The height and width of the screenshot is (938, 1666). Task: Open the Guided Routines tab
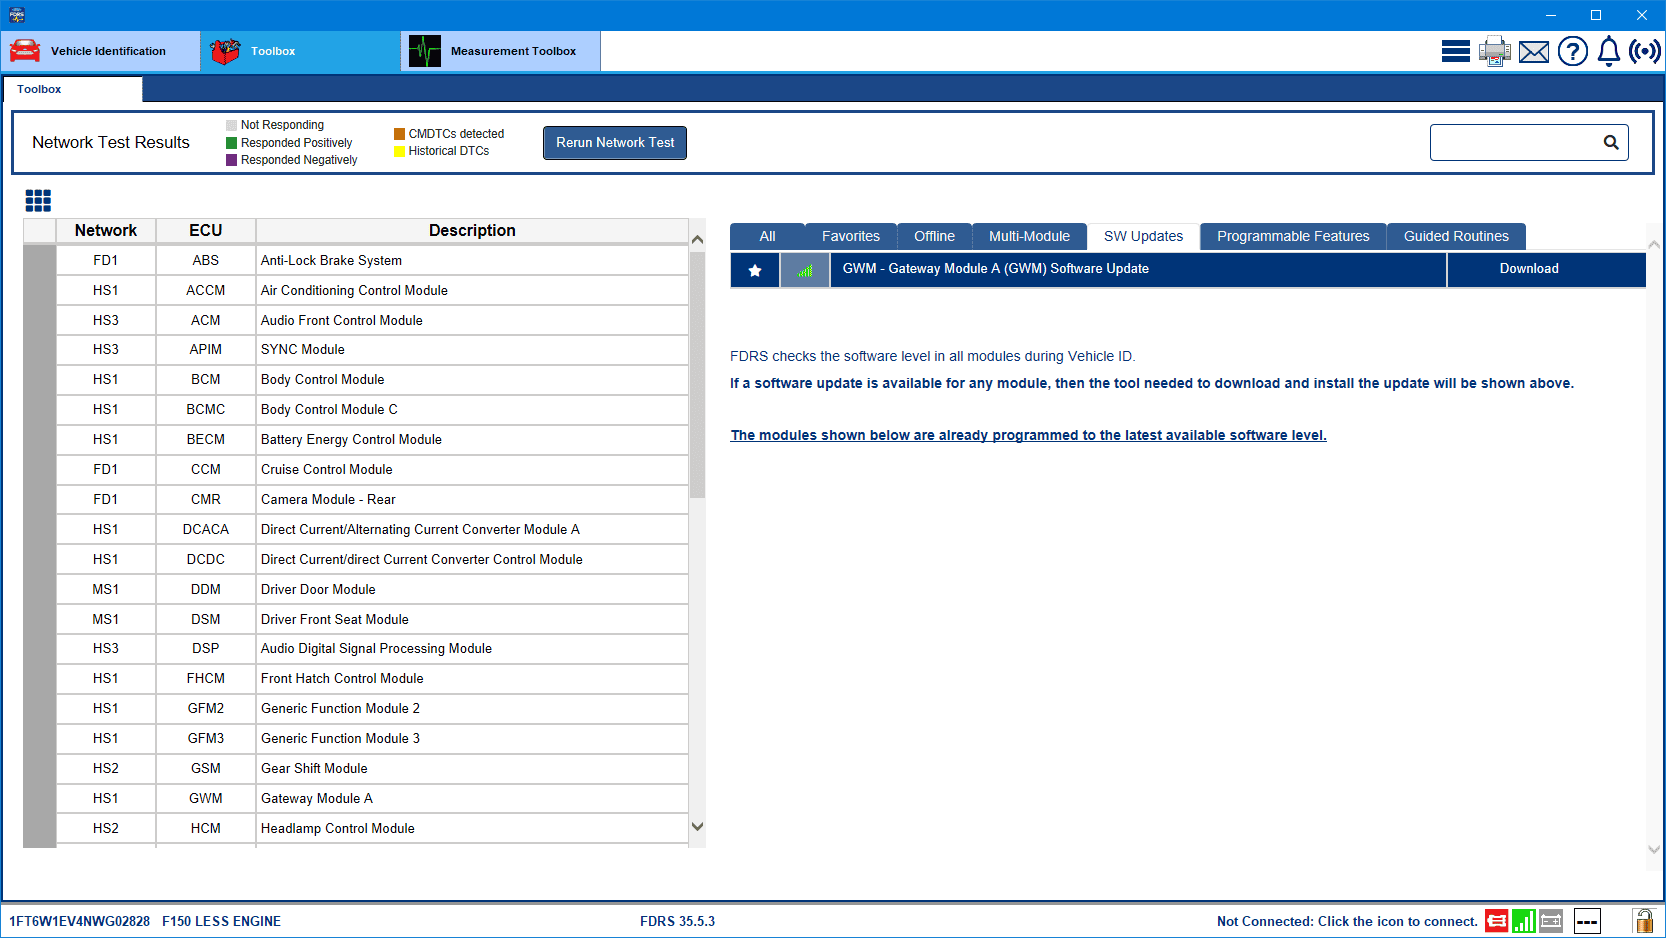[x=1455, y=236]
